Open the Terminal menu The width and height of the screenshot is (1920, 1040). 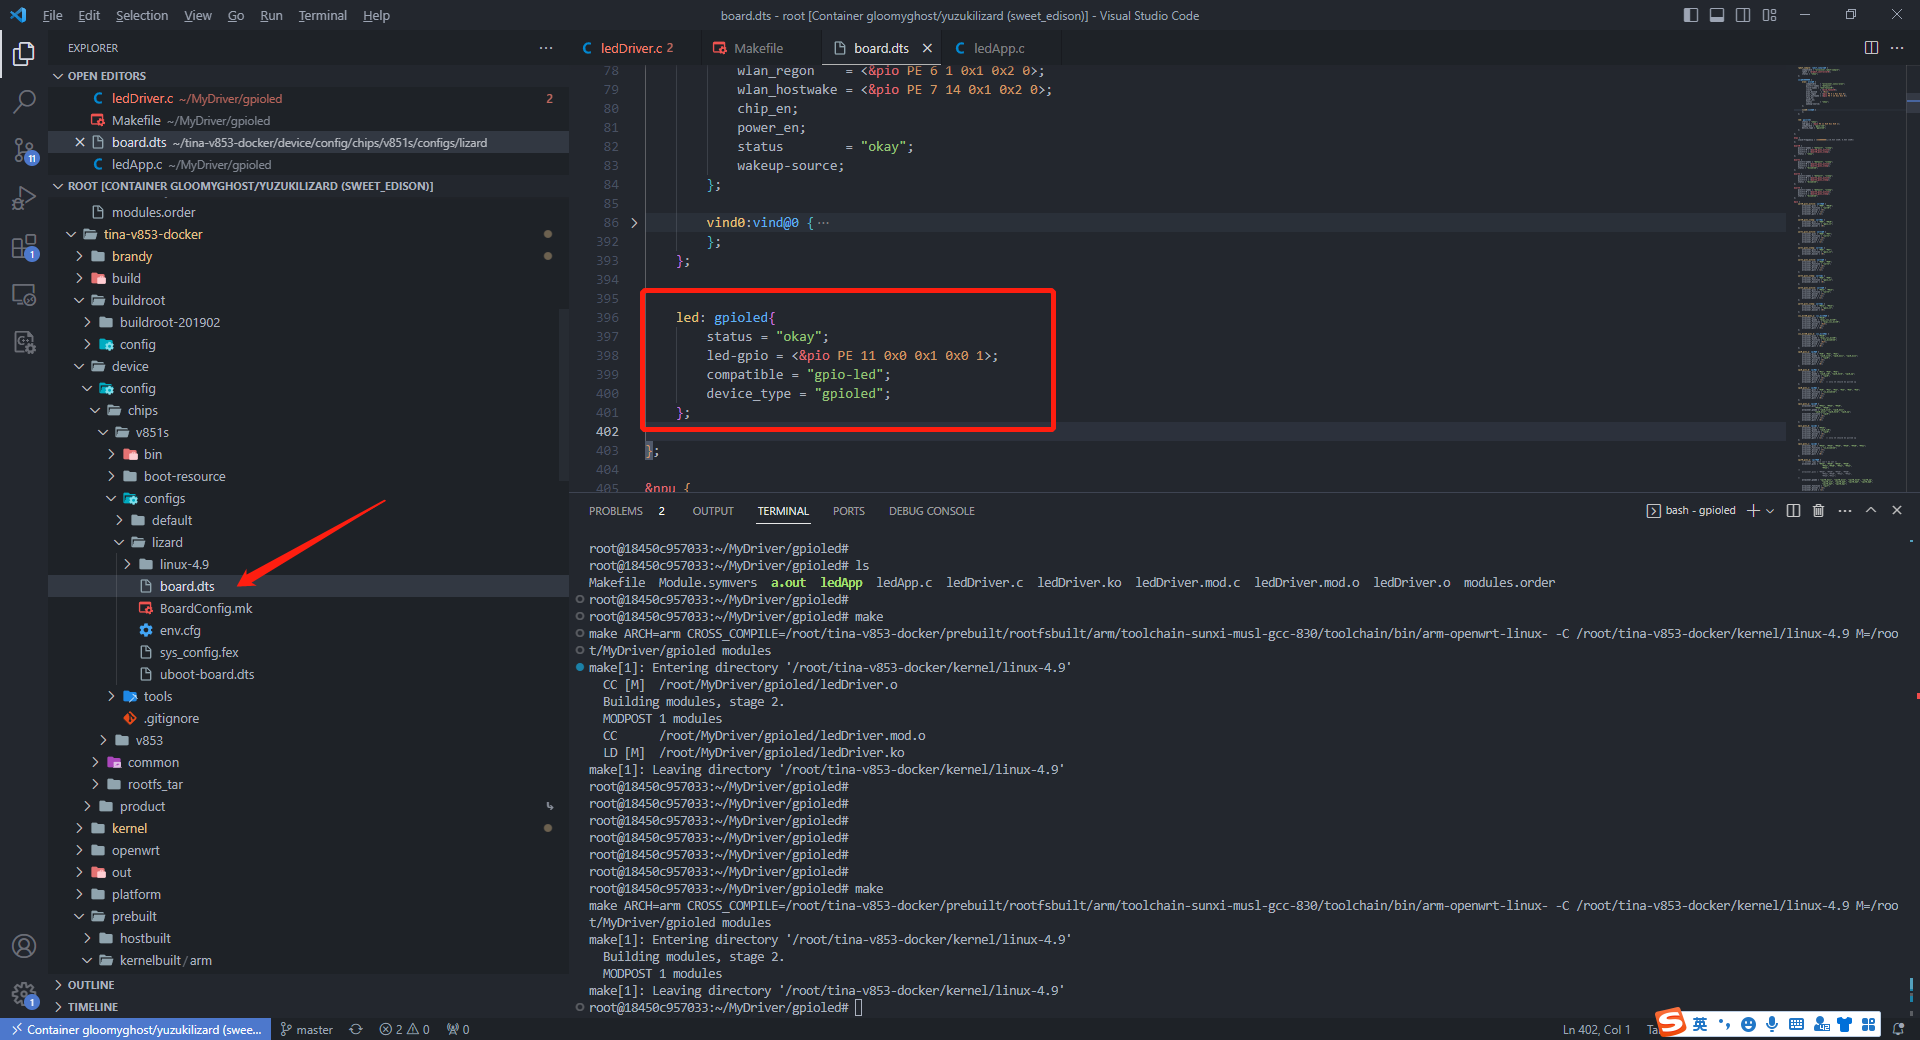(x=322, y=15)
